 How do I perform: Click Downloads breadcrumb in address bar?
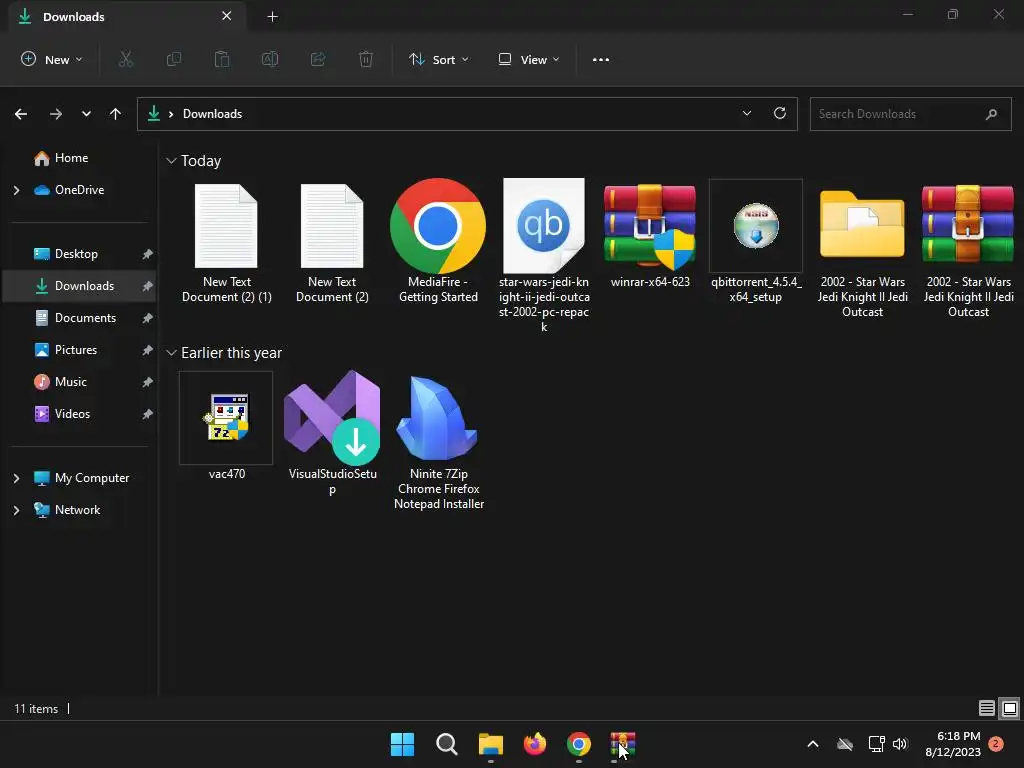point(212,114)
